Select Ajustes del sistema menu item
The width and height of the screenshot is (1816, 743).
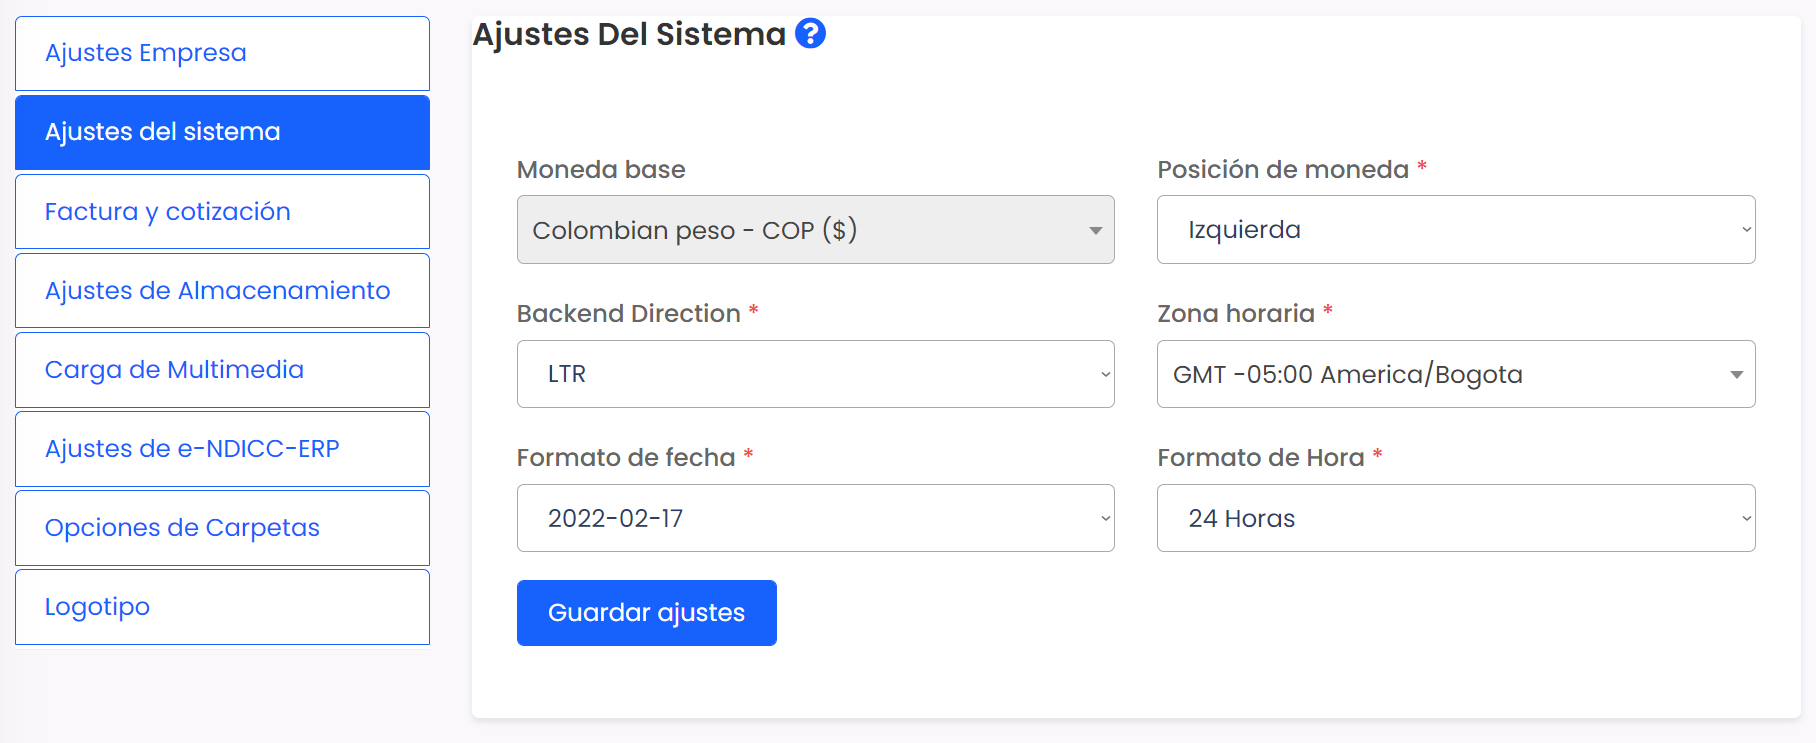click(222, 133)
